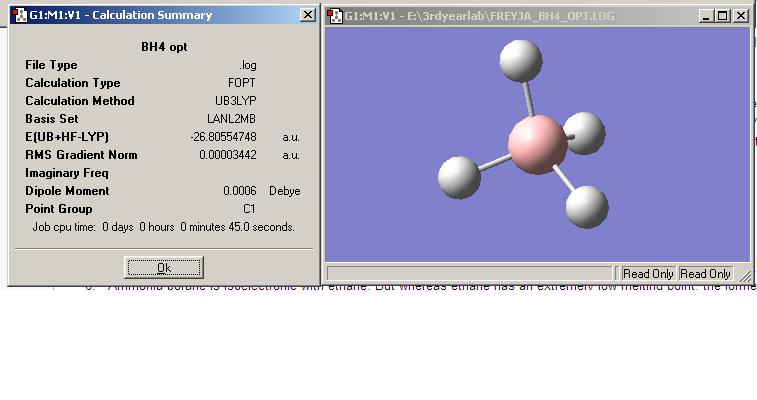This screenshot has height=400, width=757.
Task: Select the left hydrogen atom
Action: point(459,177)
